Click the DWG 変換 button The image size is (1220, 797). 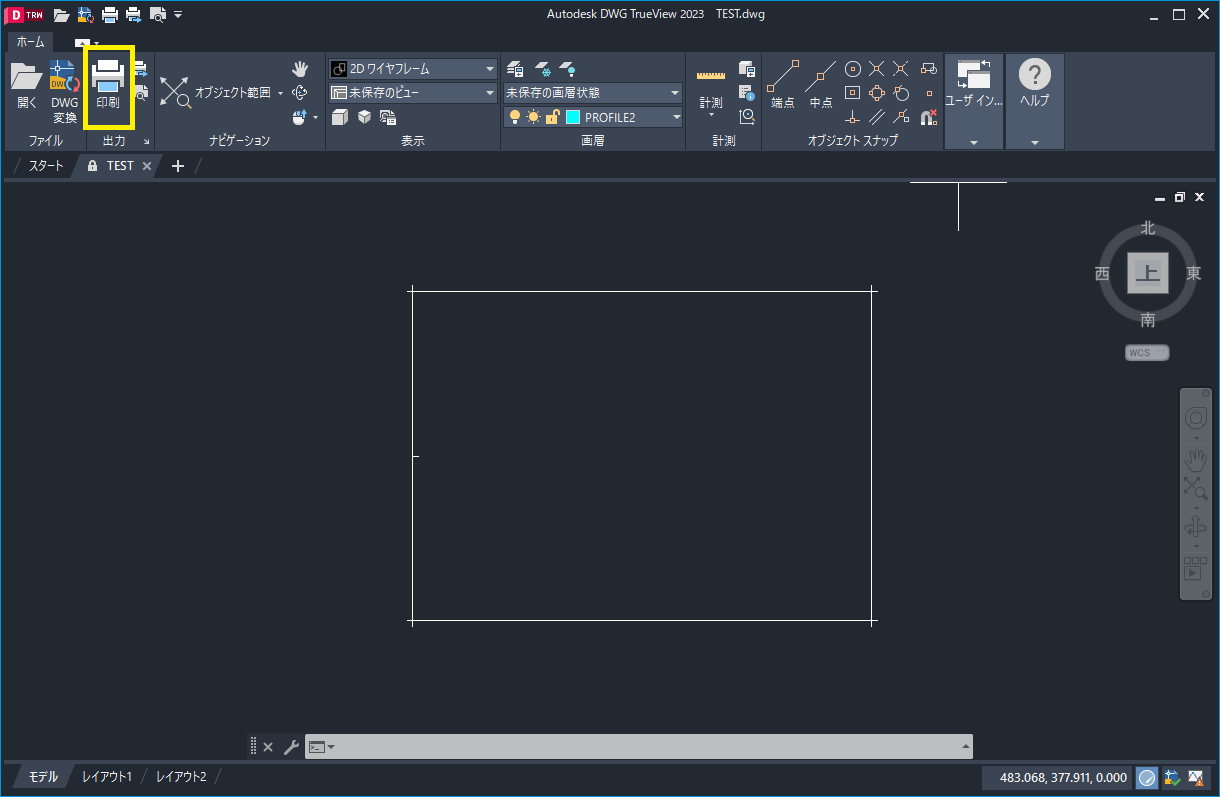click(x=64, y=90)
